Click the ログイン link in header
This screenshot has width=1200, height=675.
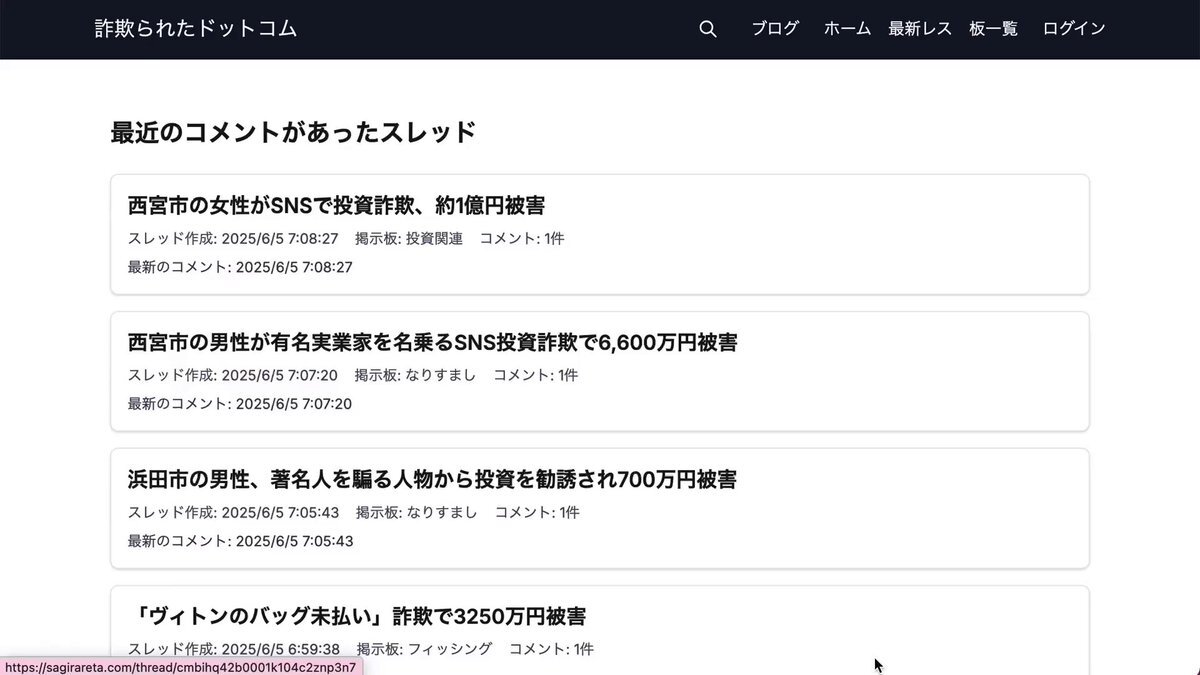1074,29
